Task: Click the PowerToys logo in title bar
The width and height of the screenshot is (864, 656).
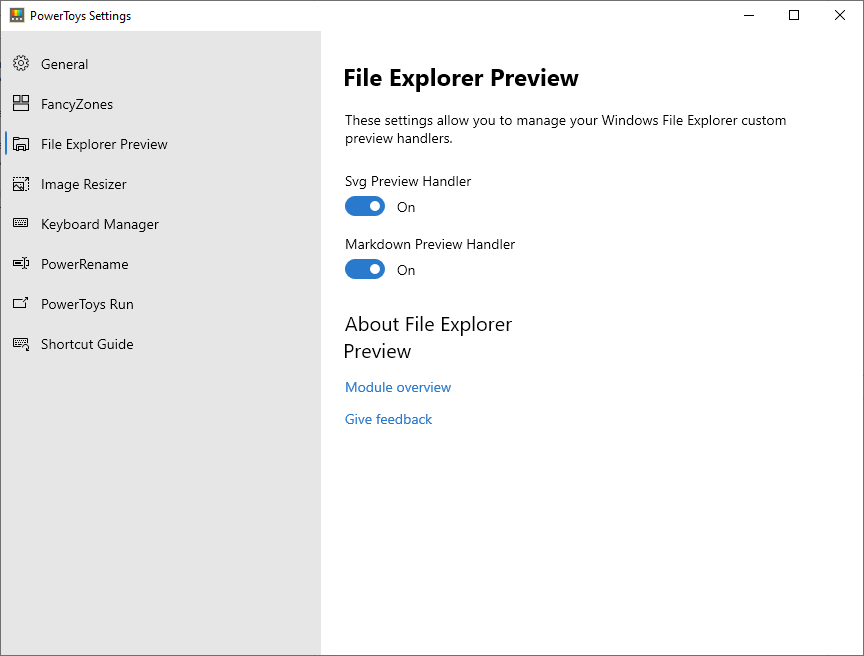Action: pyautogui.click(x=17, y=15)
